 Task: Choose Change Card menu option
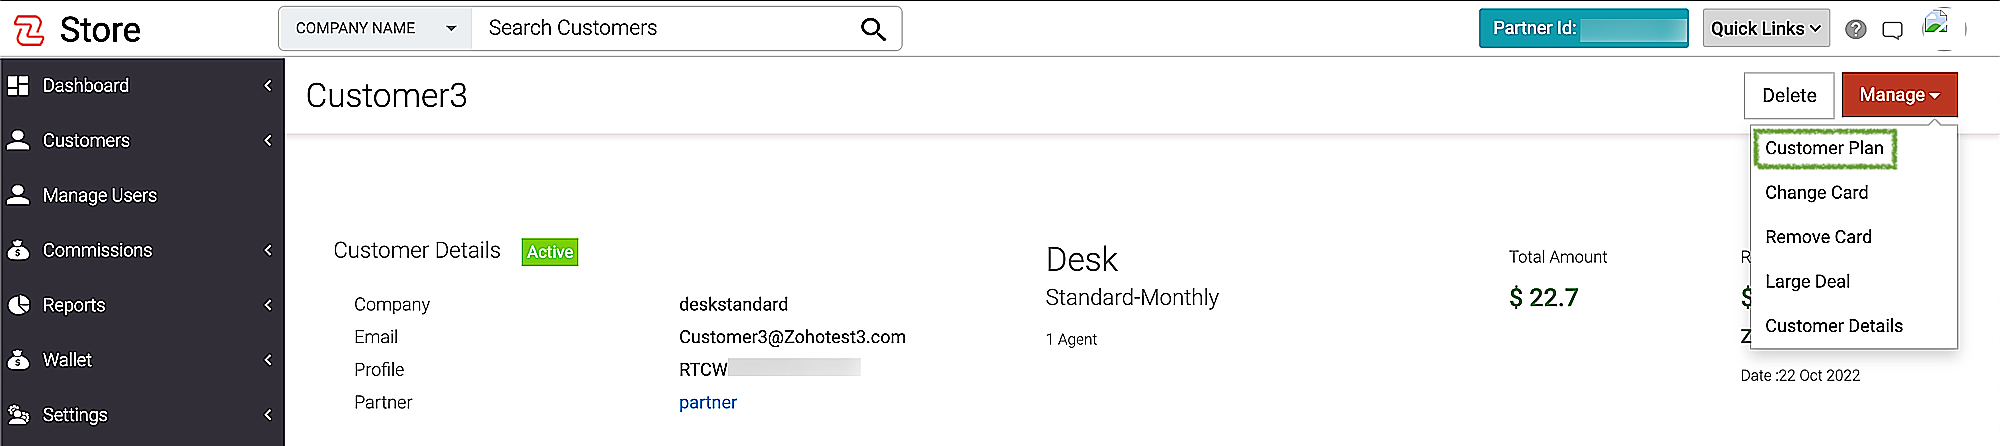(1816, 193)
